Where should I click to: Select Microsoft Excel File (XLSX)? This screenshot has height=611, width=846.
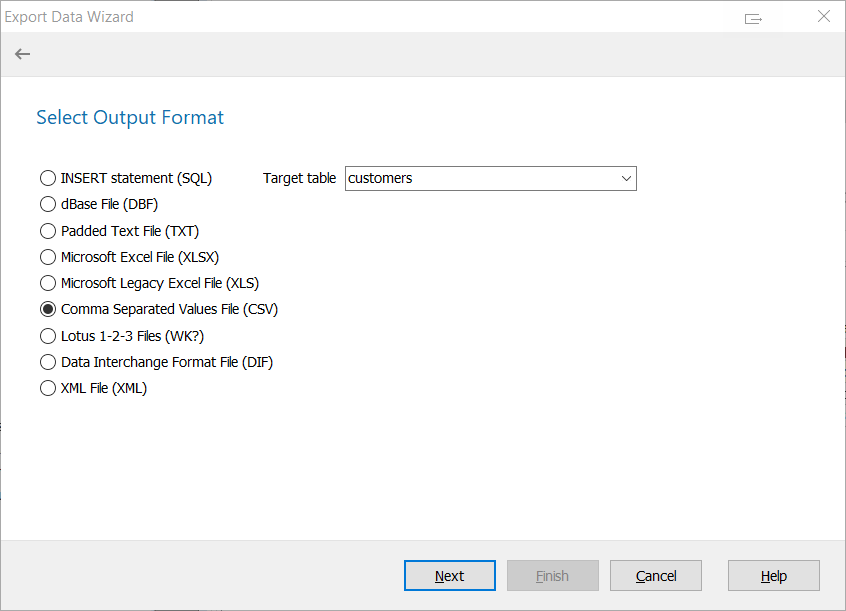click(x=48, y=257)
